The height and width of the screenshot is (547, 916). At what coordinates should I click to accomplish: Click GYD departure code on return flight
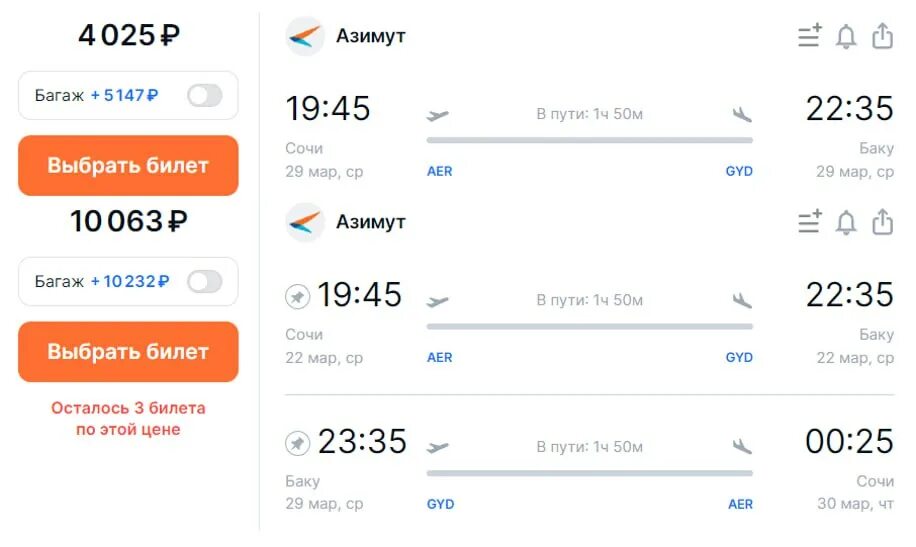click(x=440, y=504)
